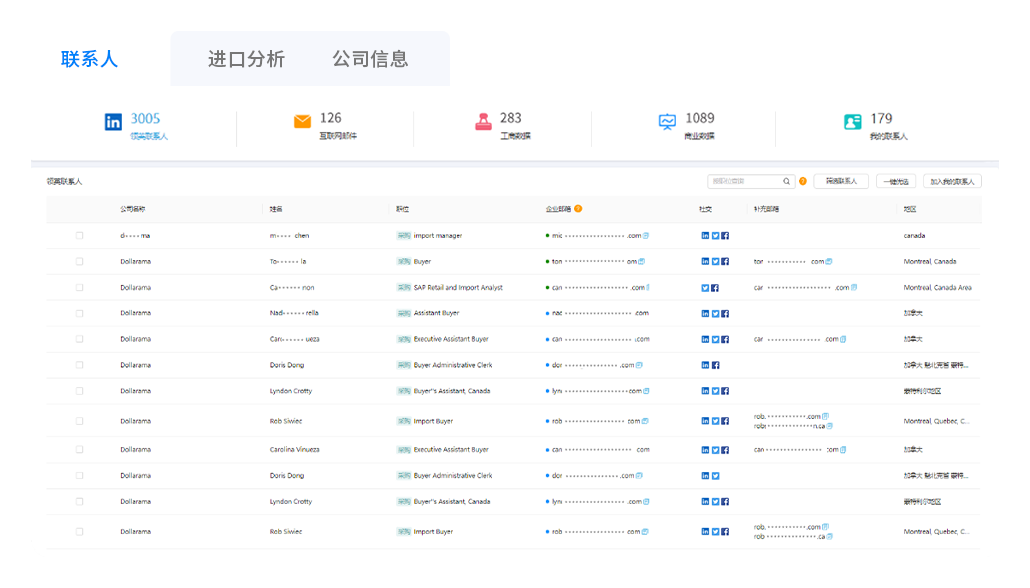The width and height of the screenshot is (1030, 588).
Task: Open LinkedIn icon in Nad···rella's row
Action: click(705, 313)
